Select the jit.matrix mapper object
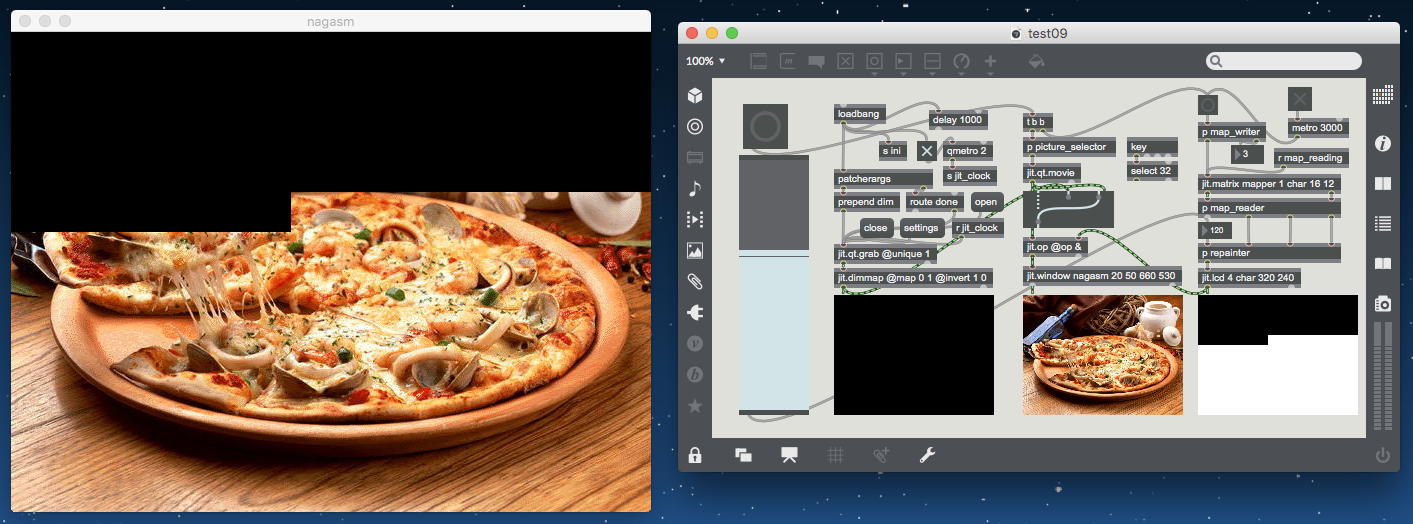The width and height of the screenshot is (1413, 524). 1269,184
